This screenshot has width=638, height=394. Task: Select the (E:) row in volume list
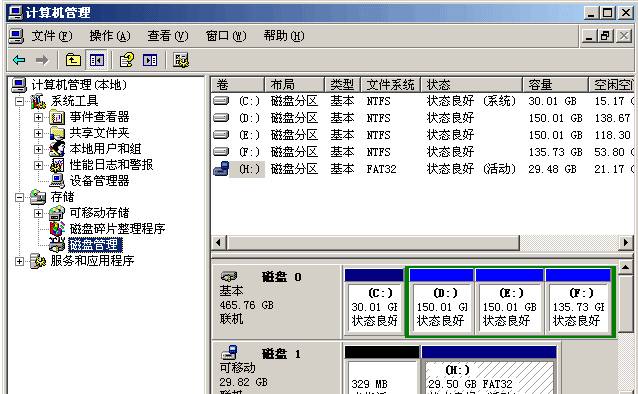point(422,135)
